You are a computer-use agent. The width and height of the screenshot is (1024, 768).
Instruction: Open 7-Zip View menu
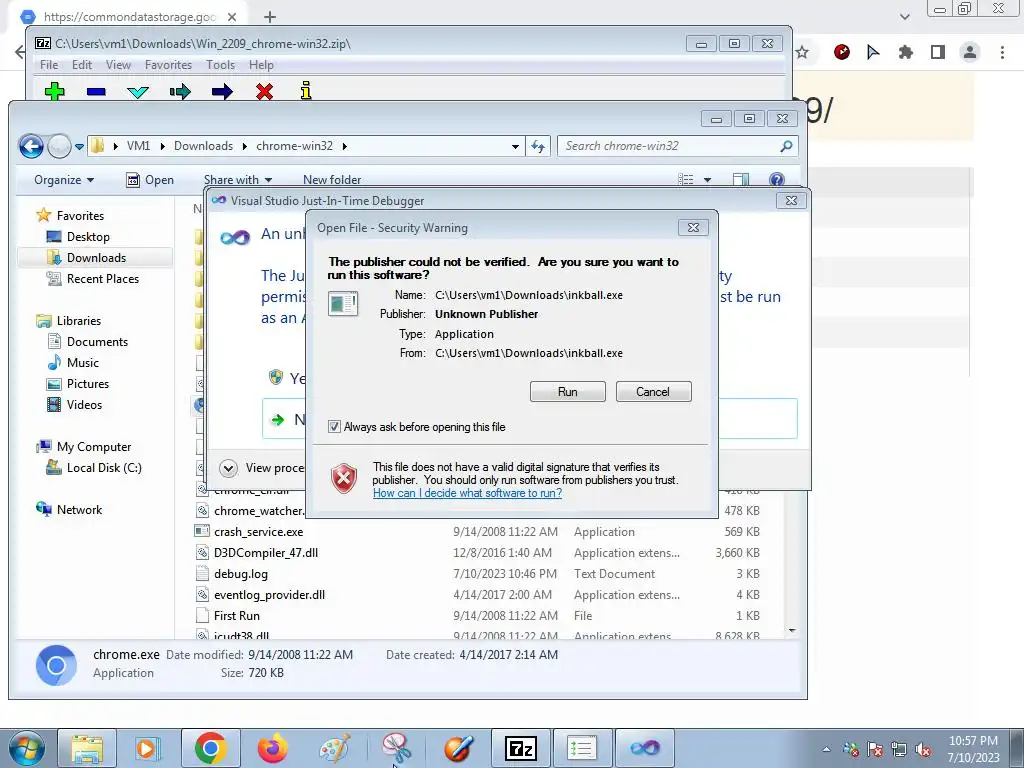118,65
